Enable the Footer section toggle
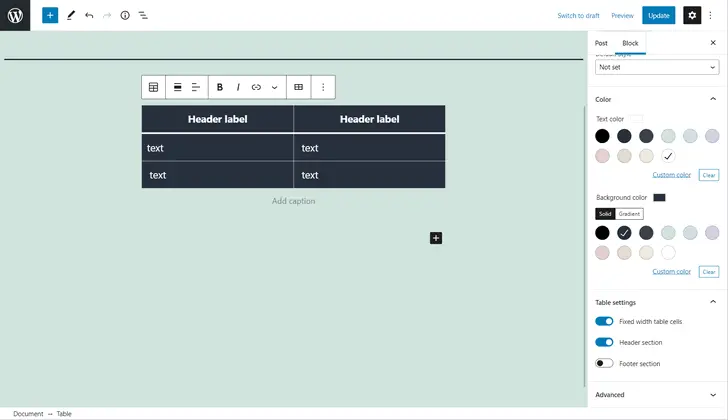This screenshot has width=728, height=420. point(604,363)
